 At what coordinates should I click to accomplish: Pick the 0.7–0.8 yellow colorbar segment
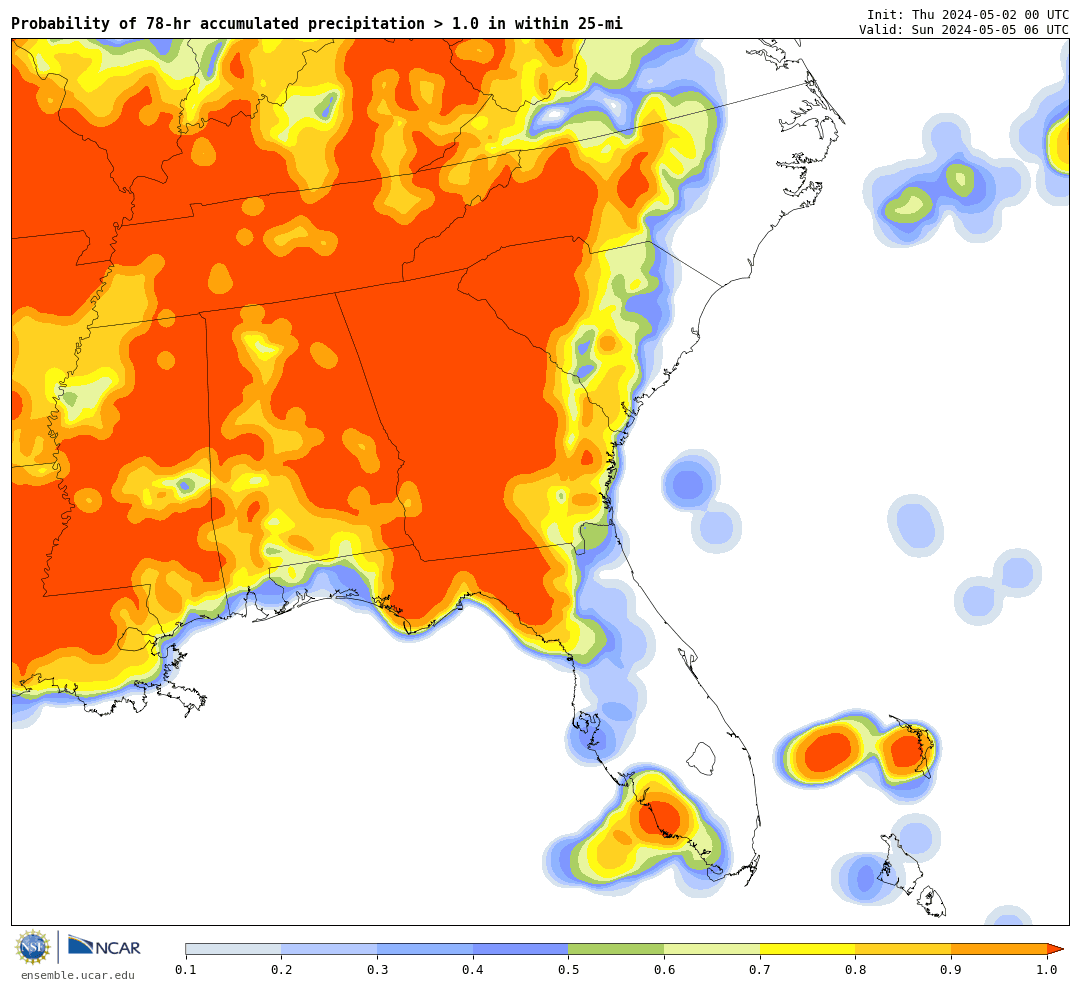coord(807,949)
